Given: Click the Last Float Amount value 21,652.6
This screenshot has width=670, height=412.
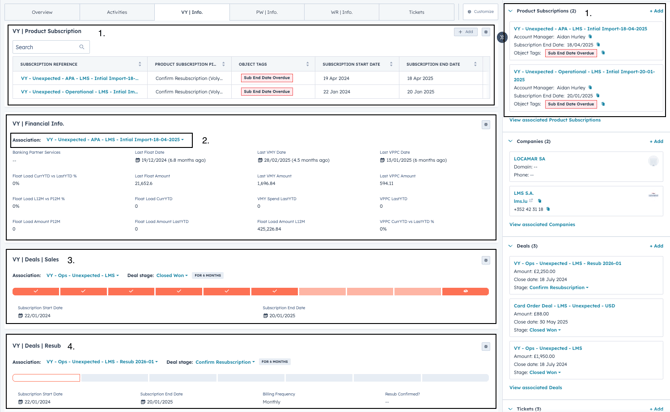Looking at the screenshot, I should 144,183.
